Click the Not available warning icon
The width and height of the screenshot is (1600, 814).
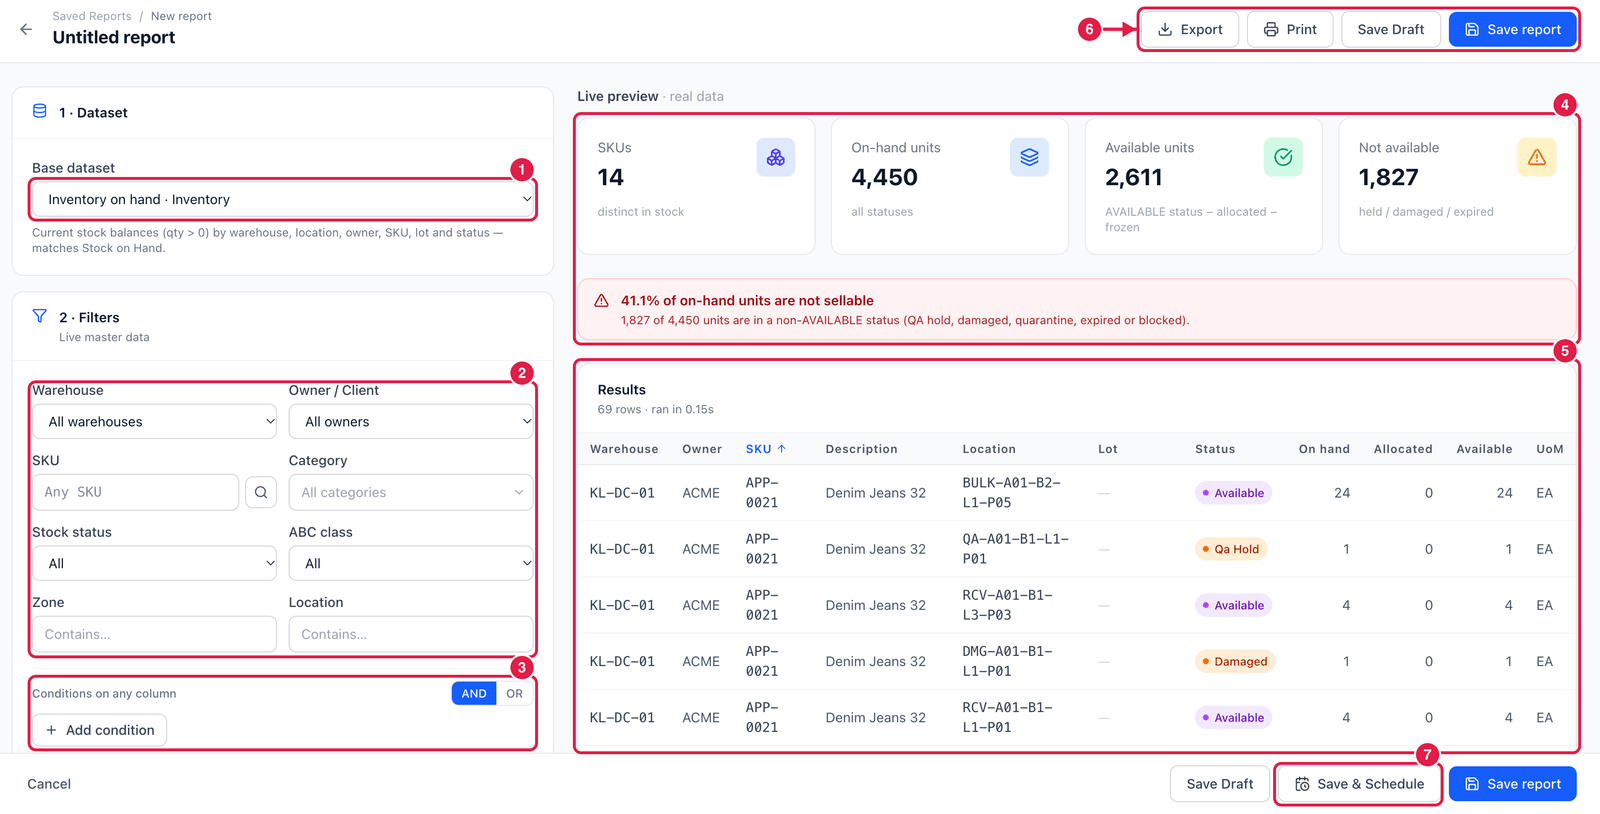point(1537,157)
